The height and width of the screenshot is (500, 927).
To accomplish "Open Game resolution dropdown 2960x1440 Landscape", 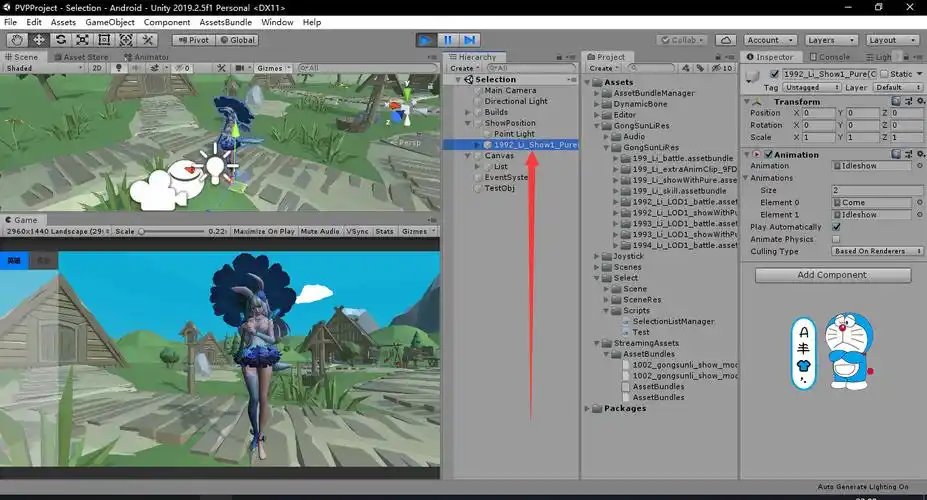I will coord(57,231).
